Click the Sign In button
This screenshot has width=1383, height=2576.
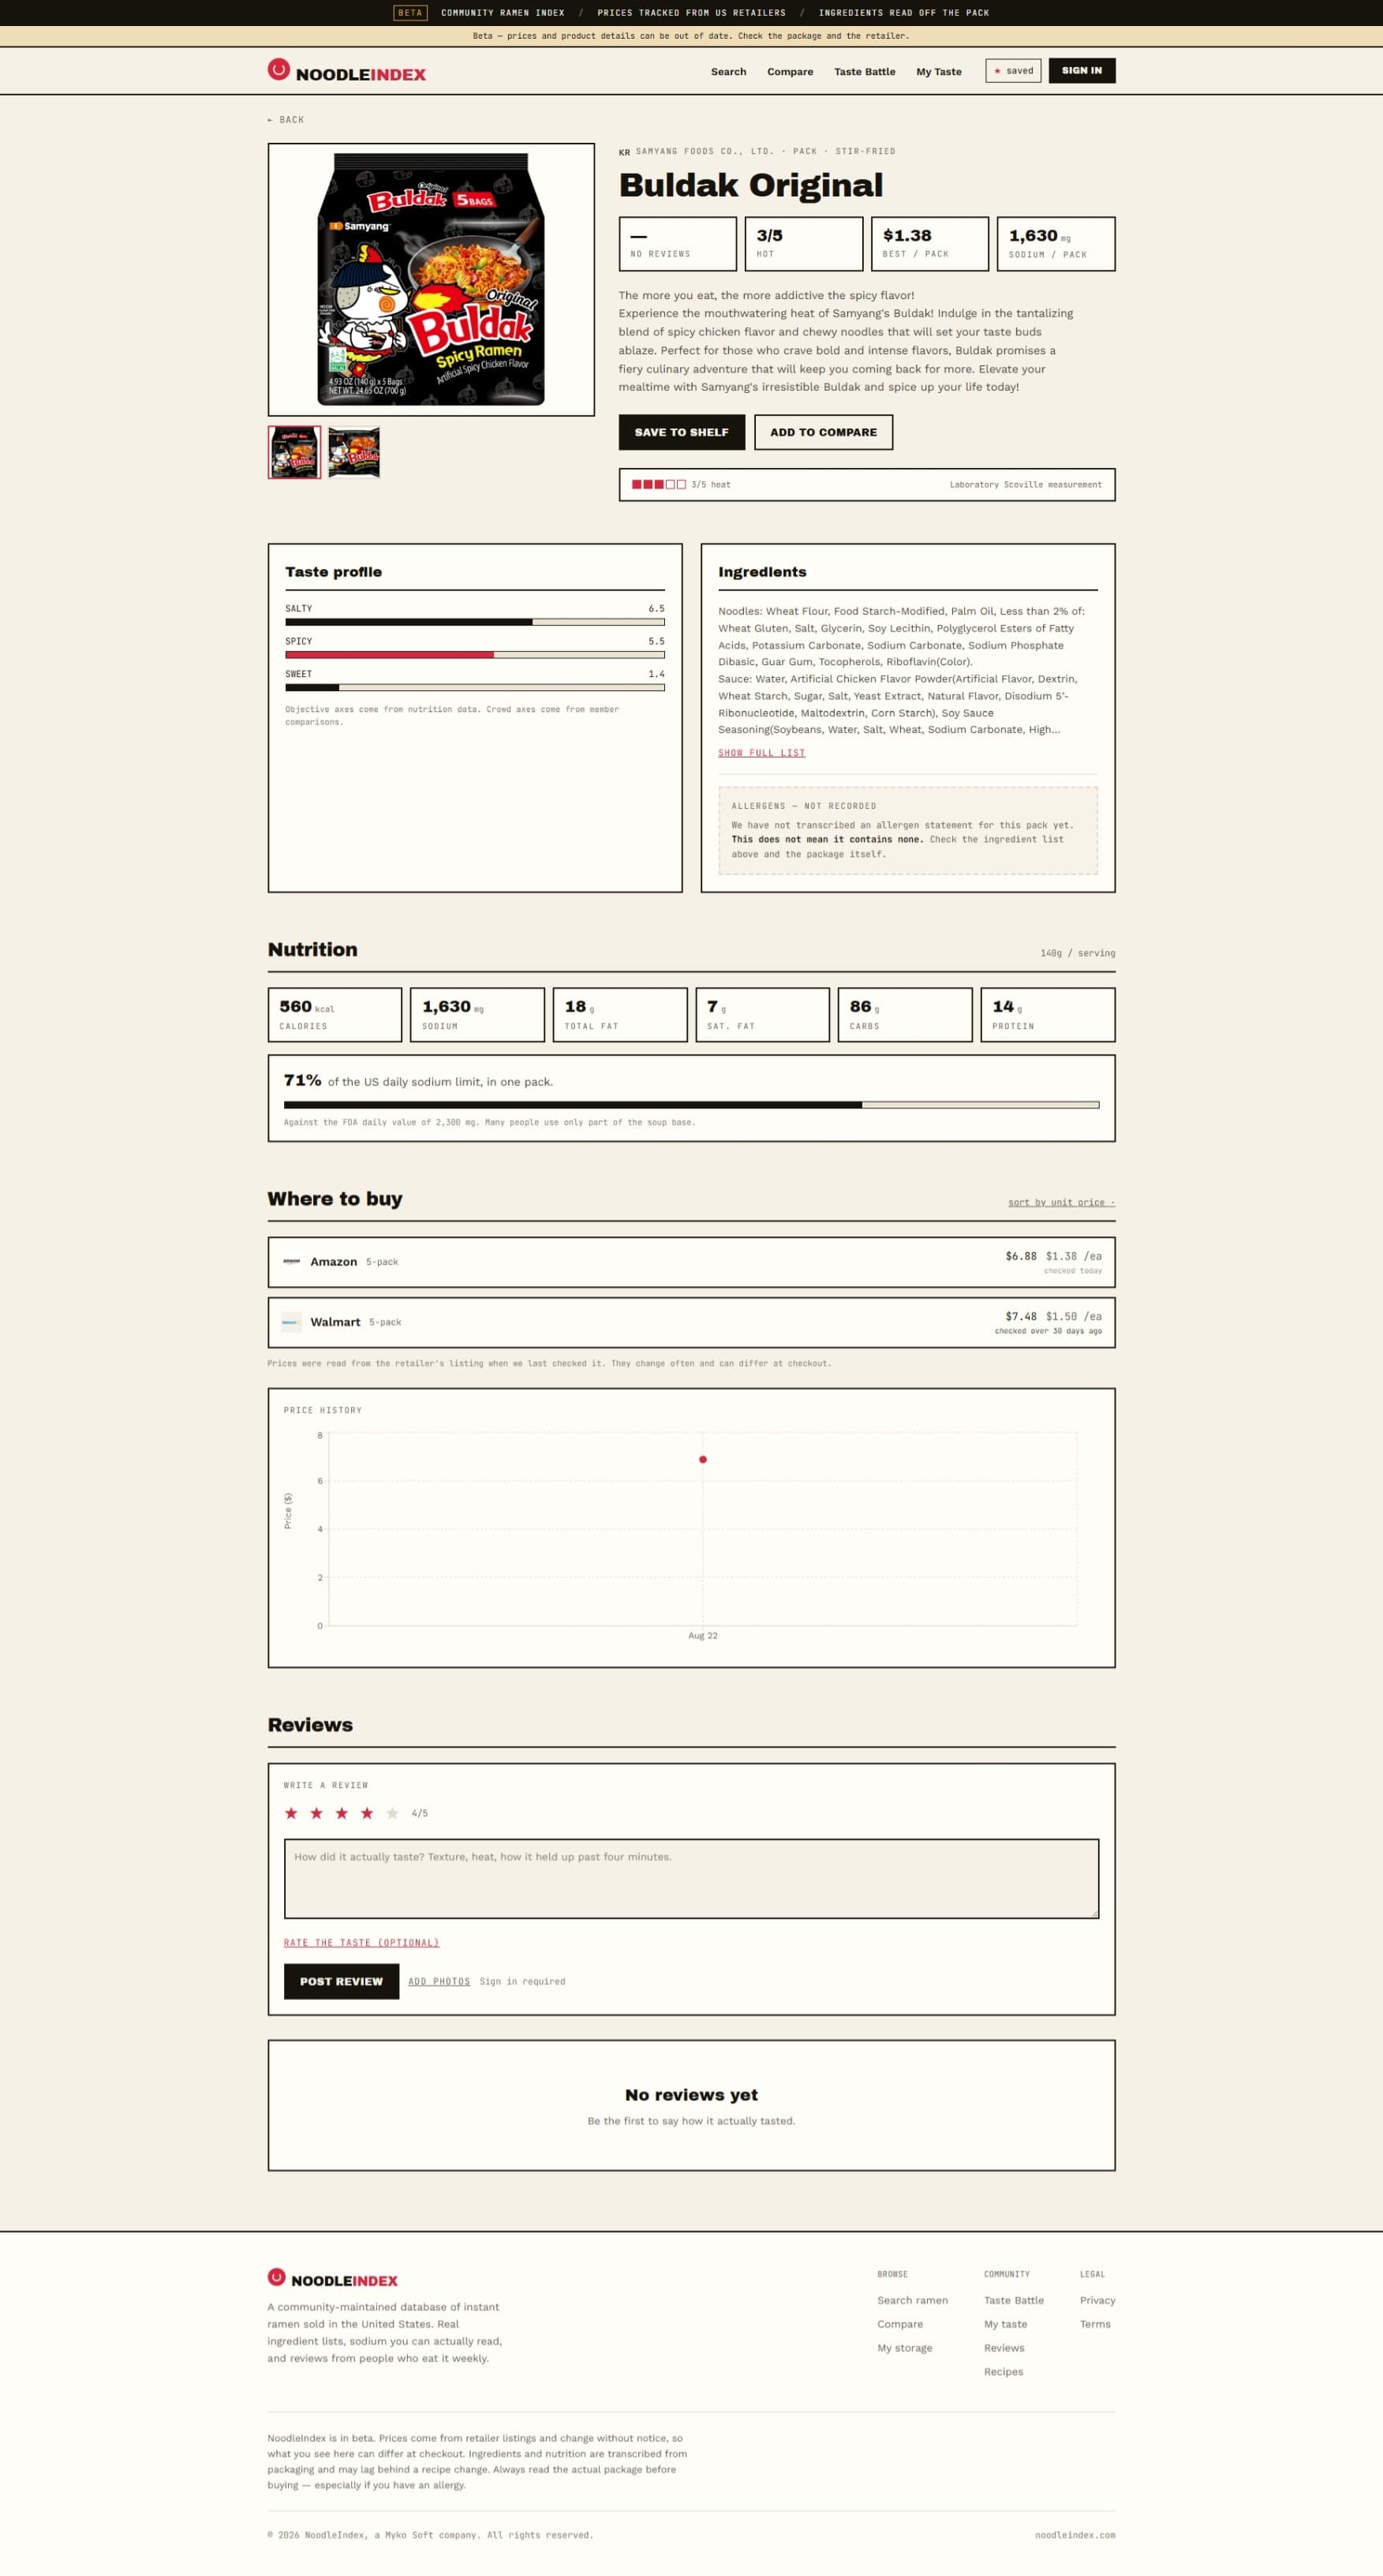1081,71
